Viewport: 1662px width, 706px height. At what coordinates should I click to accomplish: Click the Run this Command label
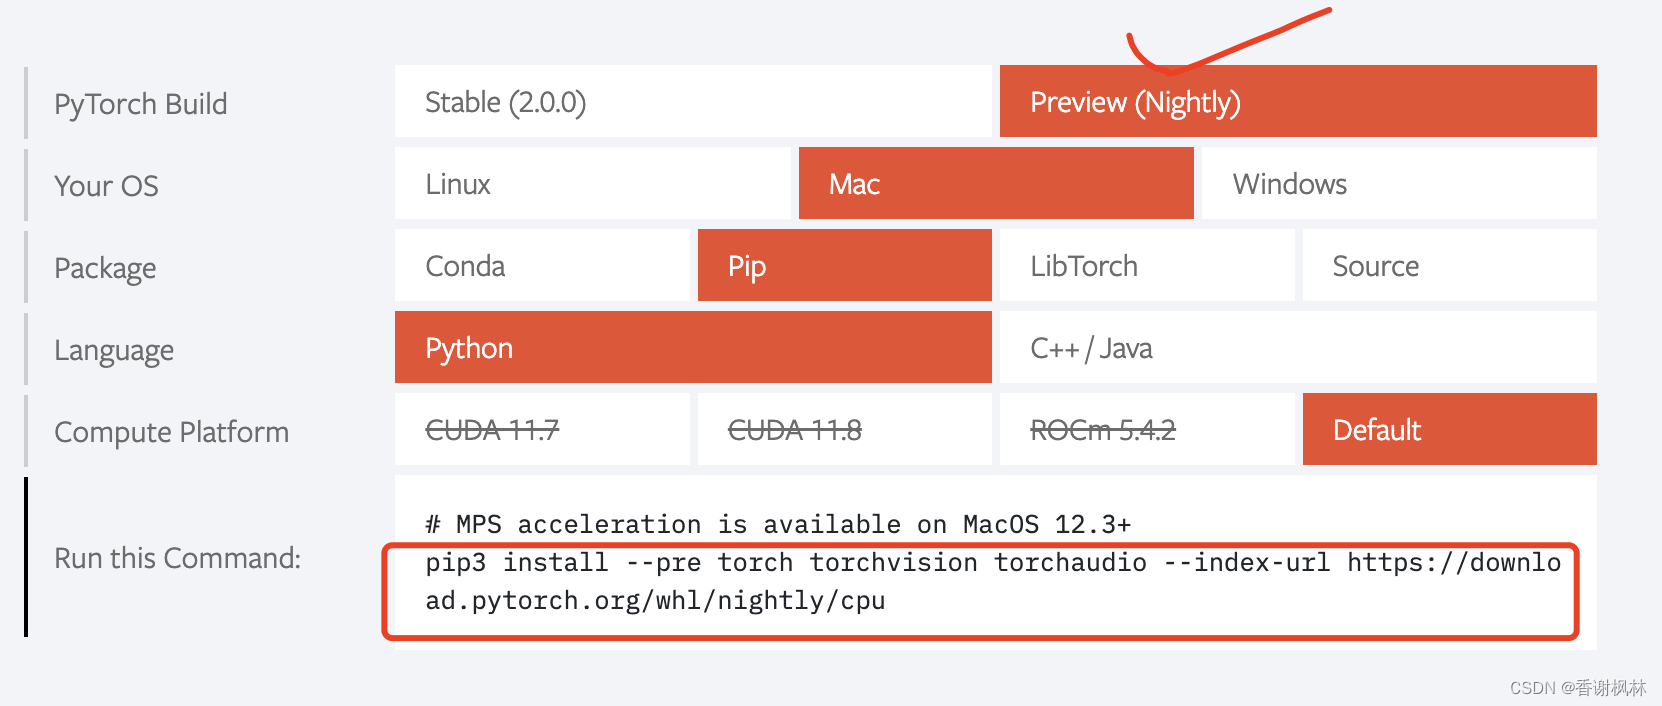pos(177,558)
